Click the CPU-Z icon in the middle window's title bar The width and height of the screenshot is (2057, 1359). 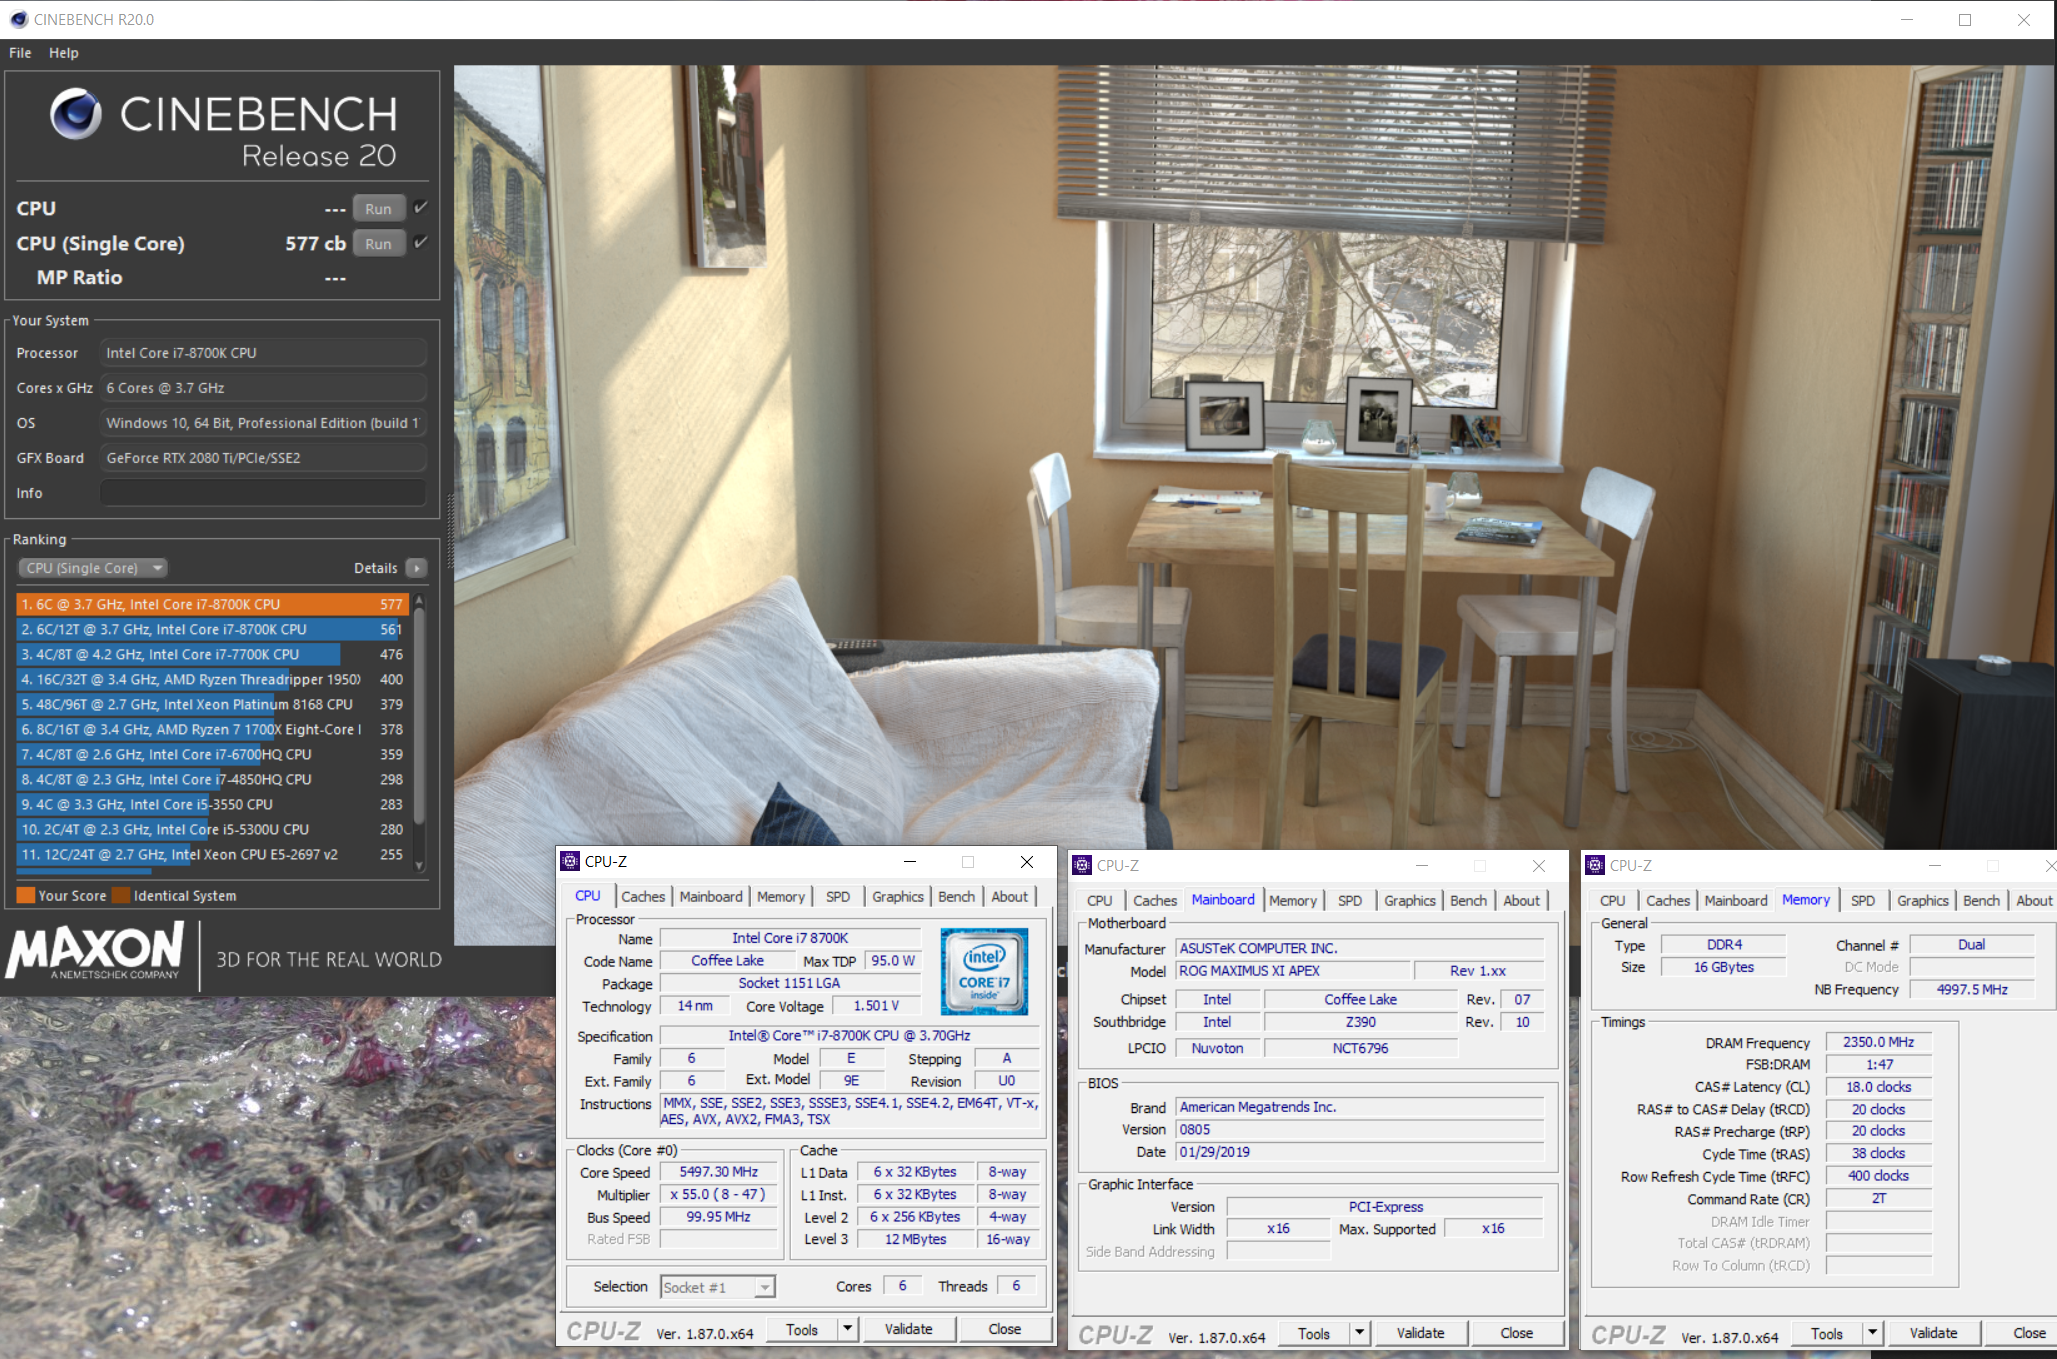pyautogui.click(x=1083, y=865)
